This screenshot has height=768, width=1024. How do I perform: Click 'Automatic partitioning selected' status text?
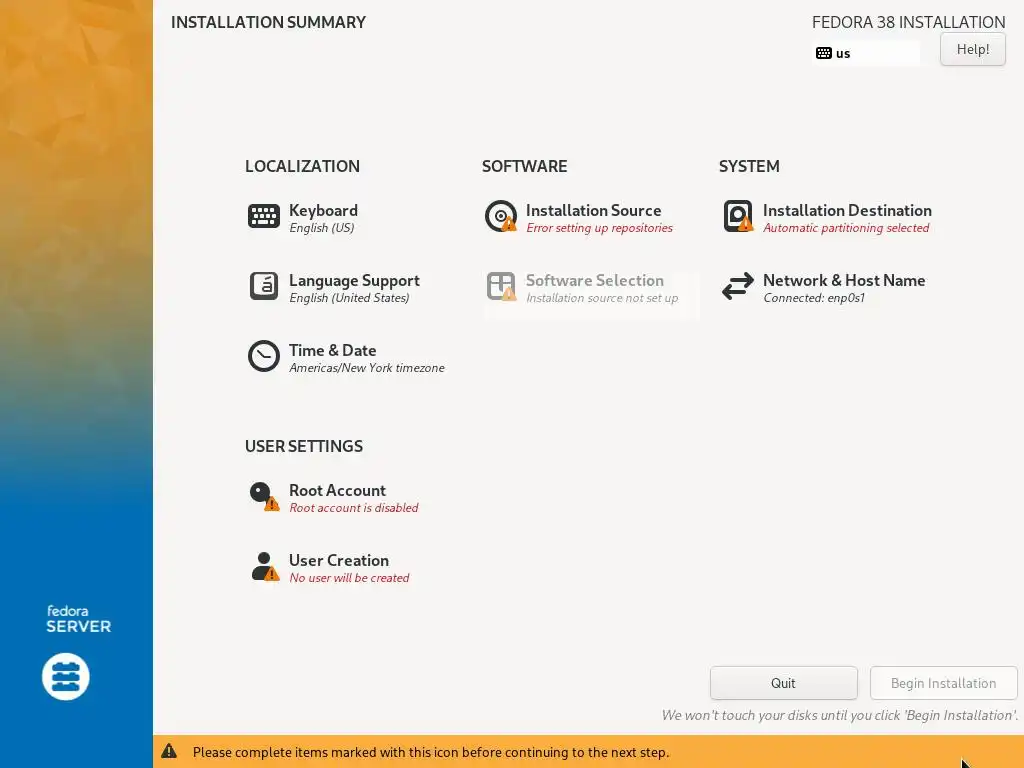(846, 228)
